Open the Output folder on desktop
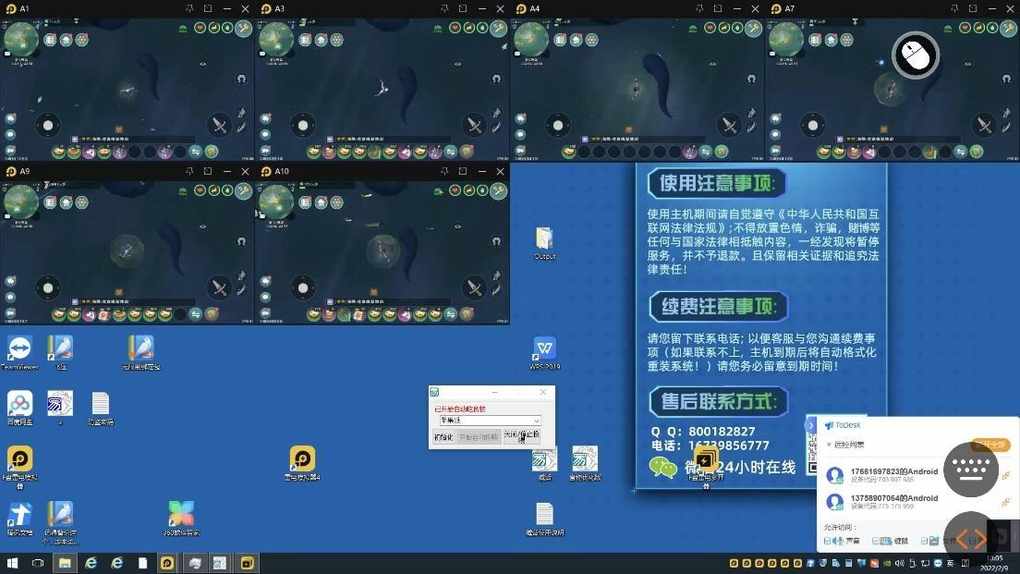Screen dimensions: 1020x574 [544, 243]
